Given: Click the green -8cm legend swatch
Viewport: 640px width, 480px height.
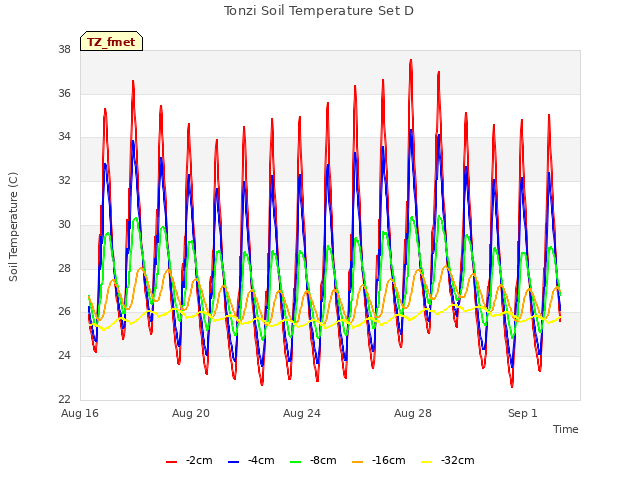Looking at the screenshot, I should 296,462.
